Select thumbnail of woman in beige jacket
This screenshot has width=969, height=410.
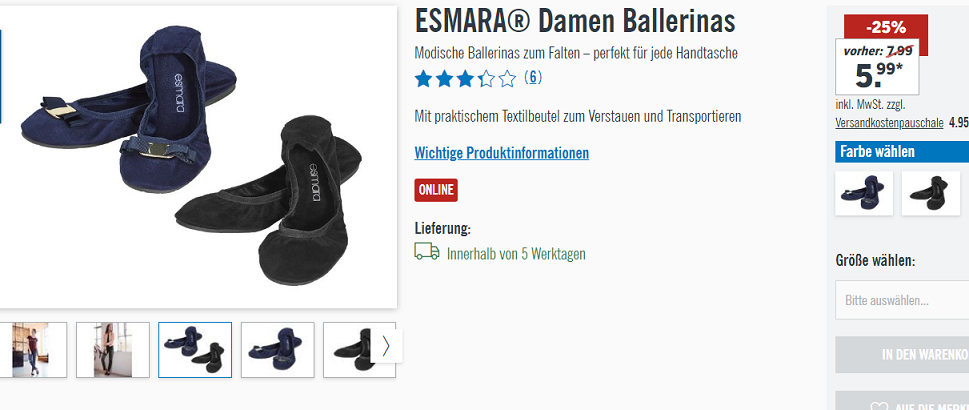coord(112,349)
